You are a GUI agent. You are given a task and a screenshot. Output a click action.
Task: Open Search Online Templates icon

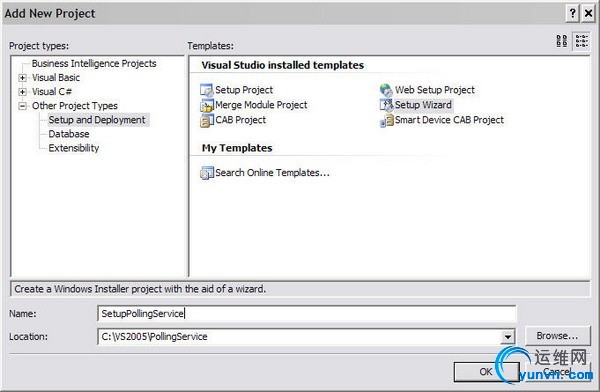click(x=207, y=173)
